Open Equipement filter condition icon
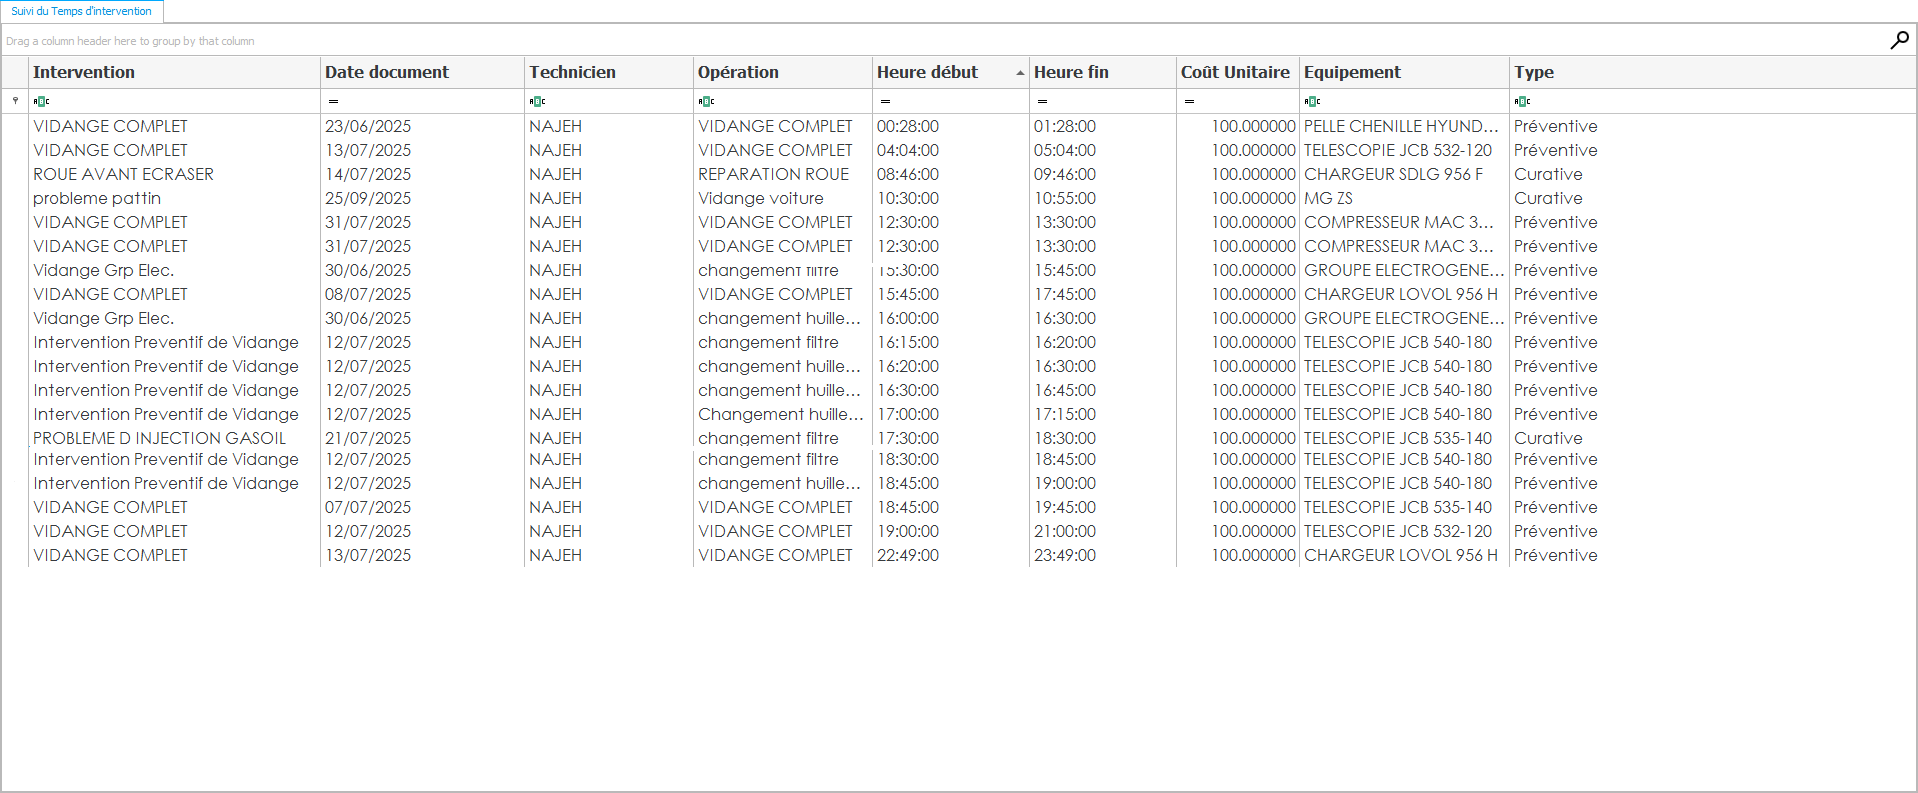The height and width of the screenshot is (793, 1918). 1312,101
